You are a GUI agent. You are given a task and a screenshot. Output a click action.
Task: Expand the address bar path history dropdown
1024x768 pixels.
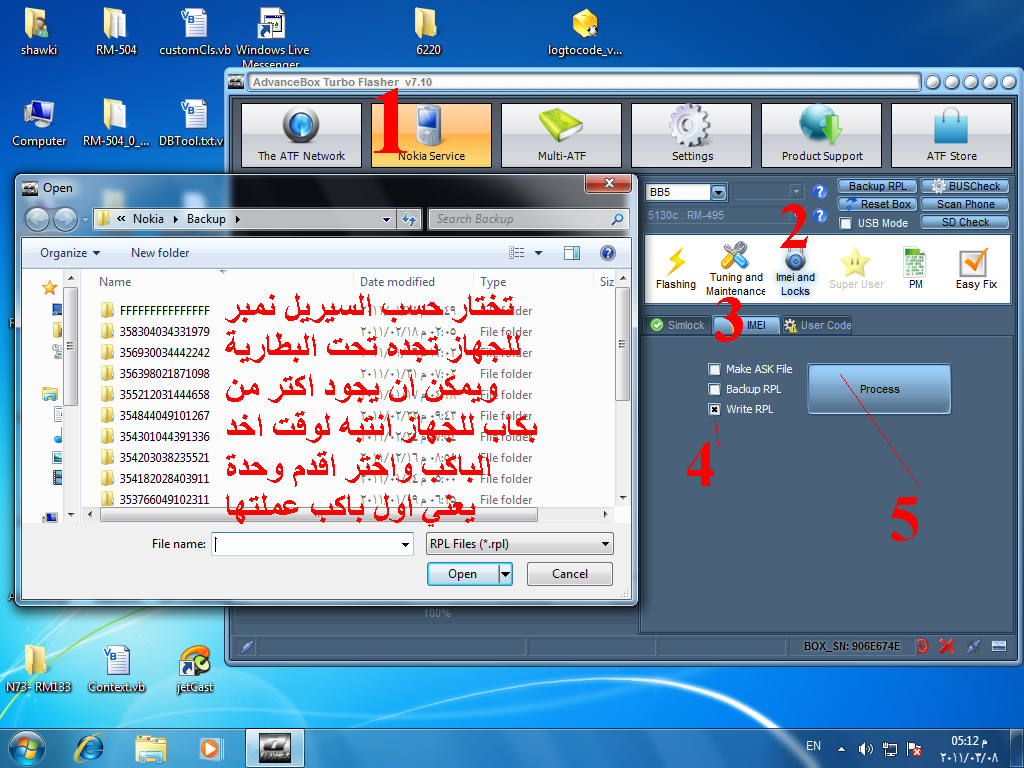386,219
